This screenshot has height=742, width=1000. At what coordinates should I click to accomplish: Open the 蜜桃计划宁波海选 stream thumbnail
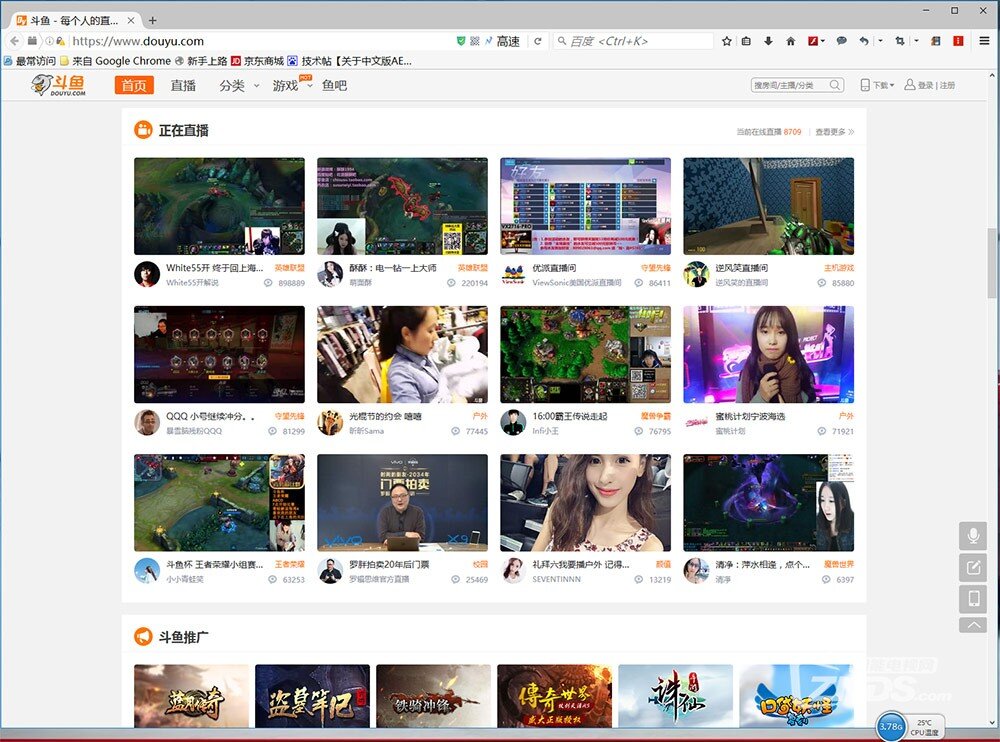coord(768,354)
